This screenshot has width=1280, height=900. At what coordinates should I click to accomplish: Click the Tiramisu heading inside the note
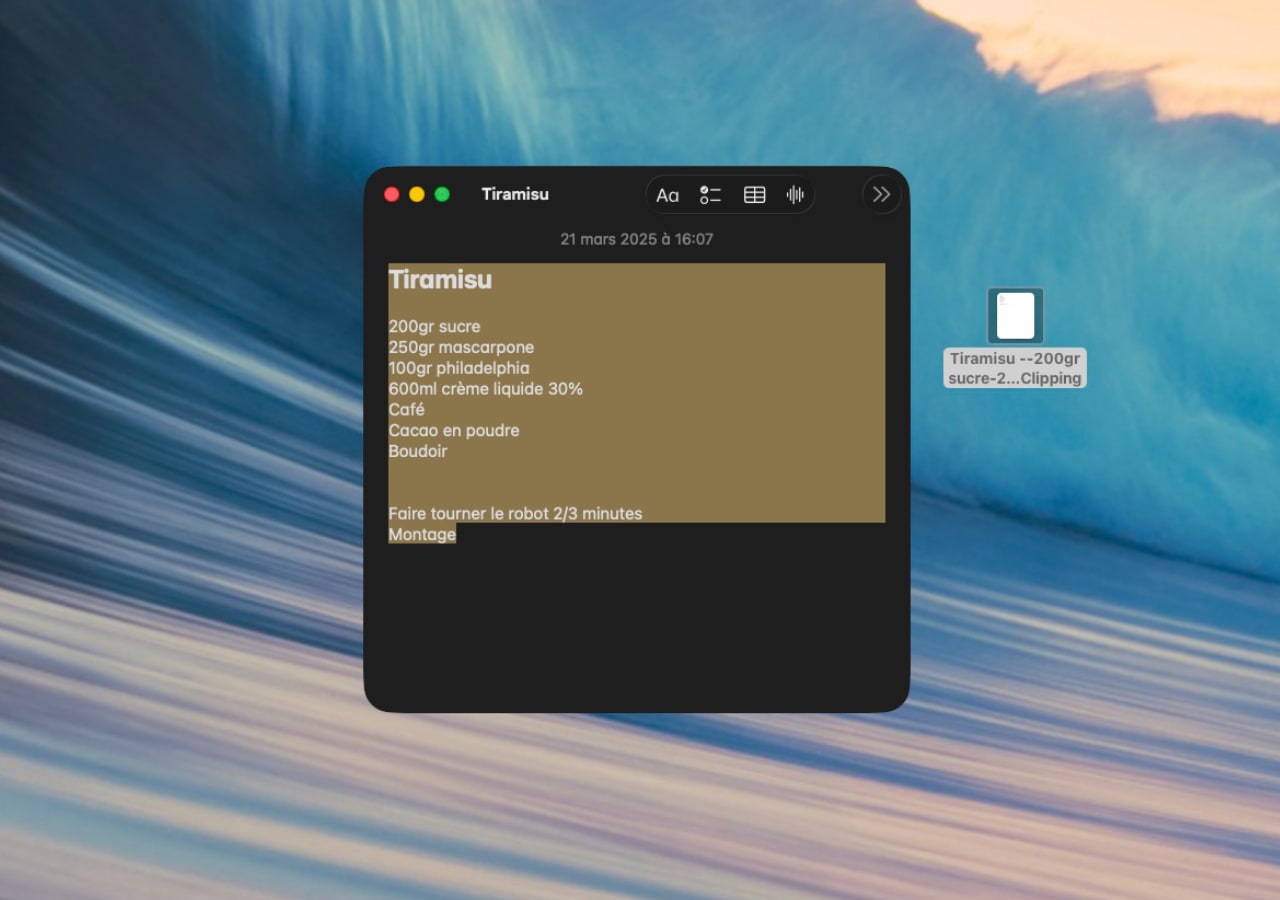[x=440, y=280]
